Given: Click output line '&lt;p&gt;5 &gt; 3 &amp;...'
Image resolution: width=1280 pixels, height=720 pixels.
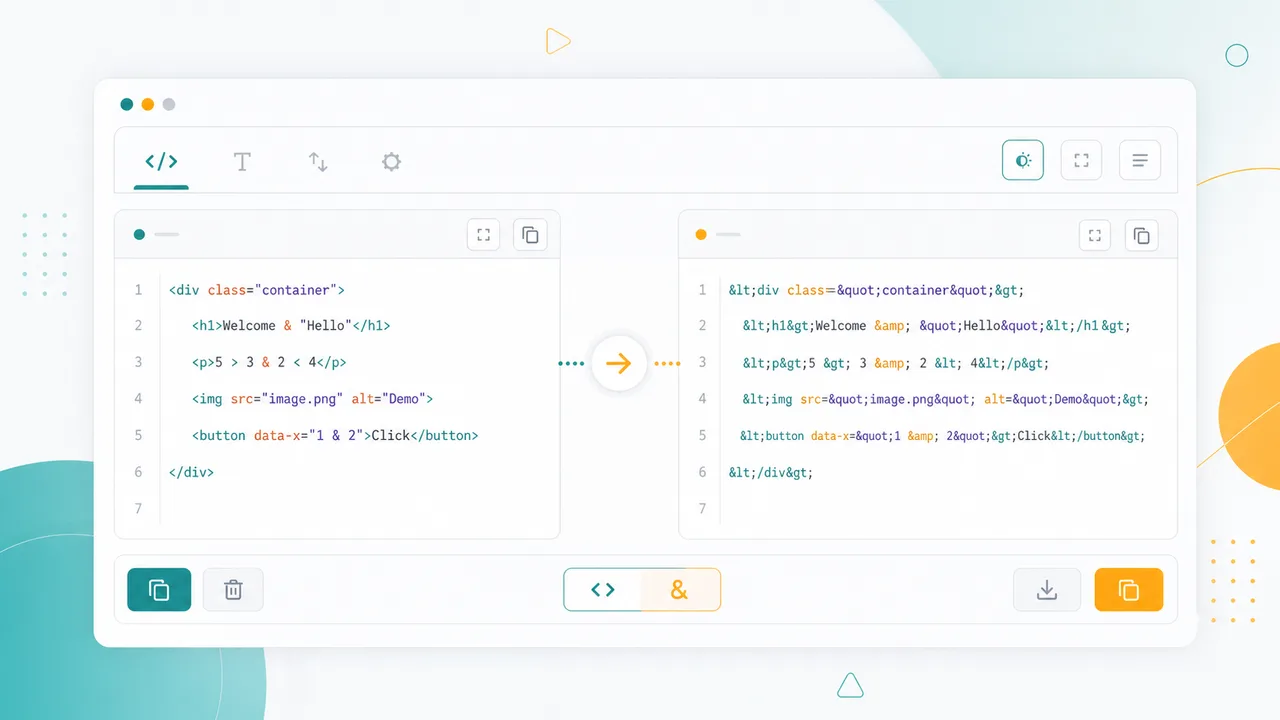Looking at the screenshot, I should point(895,363).
